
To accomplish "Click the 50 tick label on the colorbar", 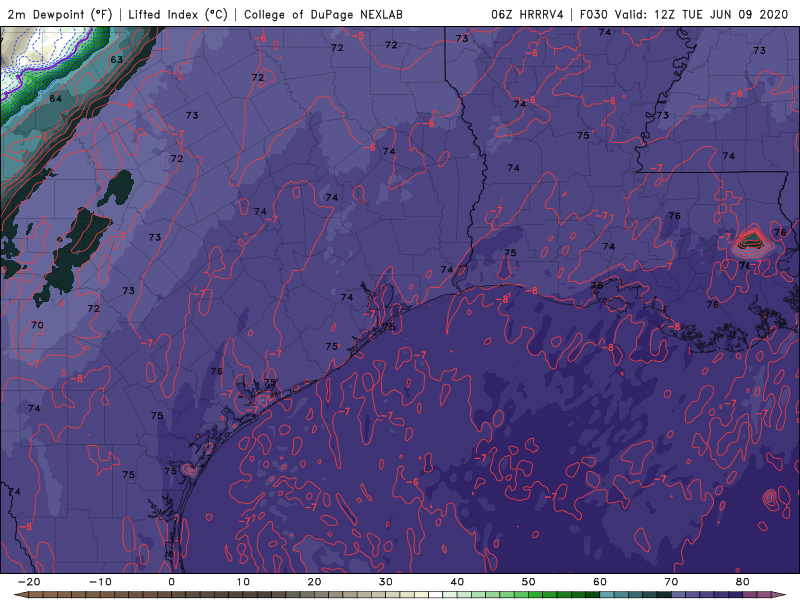I will [529, 582].
